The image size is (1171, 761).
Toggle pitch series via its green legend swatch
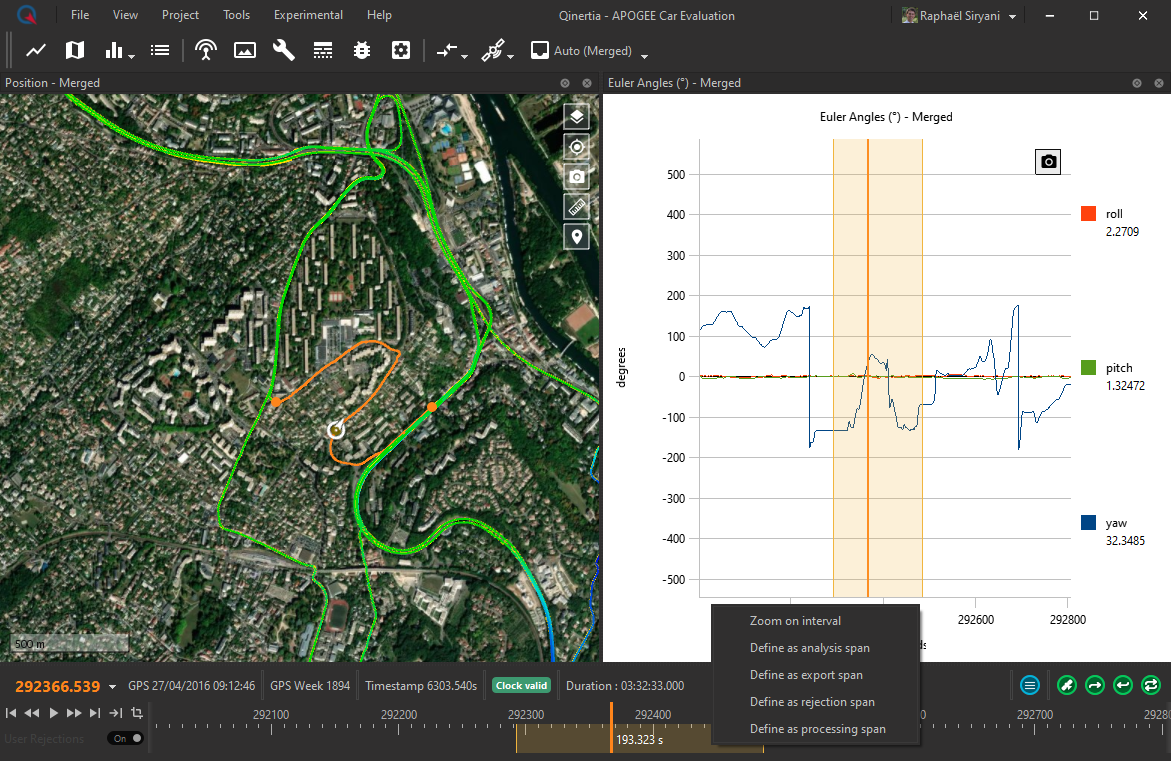click(x=1088, y=368)
